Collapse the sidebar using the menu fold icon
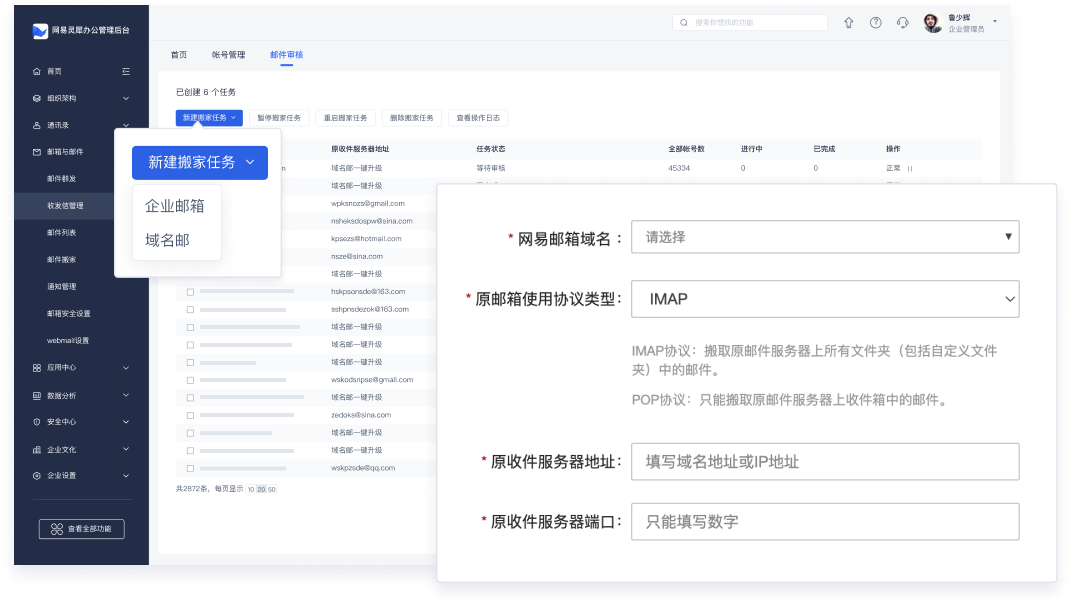This screenshot has width=1071, height=604. (126, 71)
